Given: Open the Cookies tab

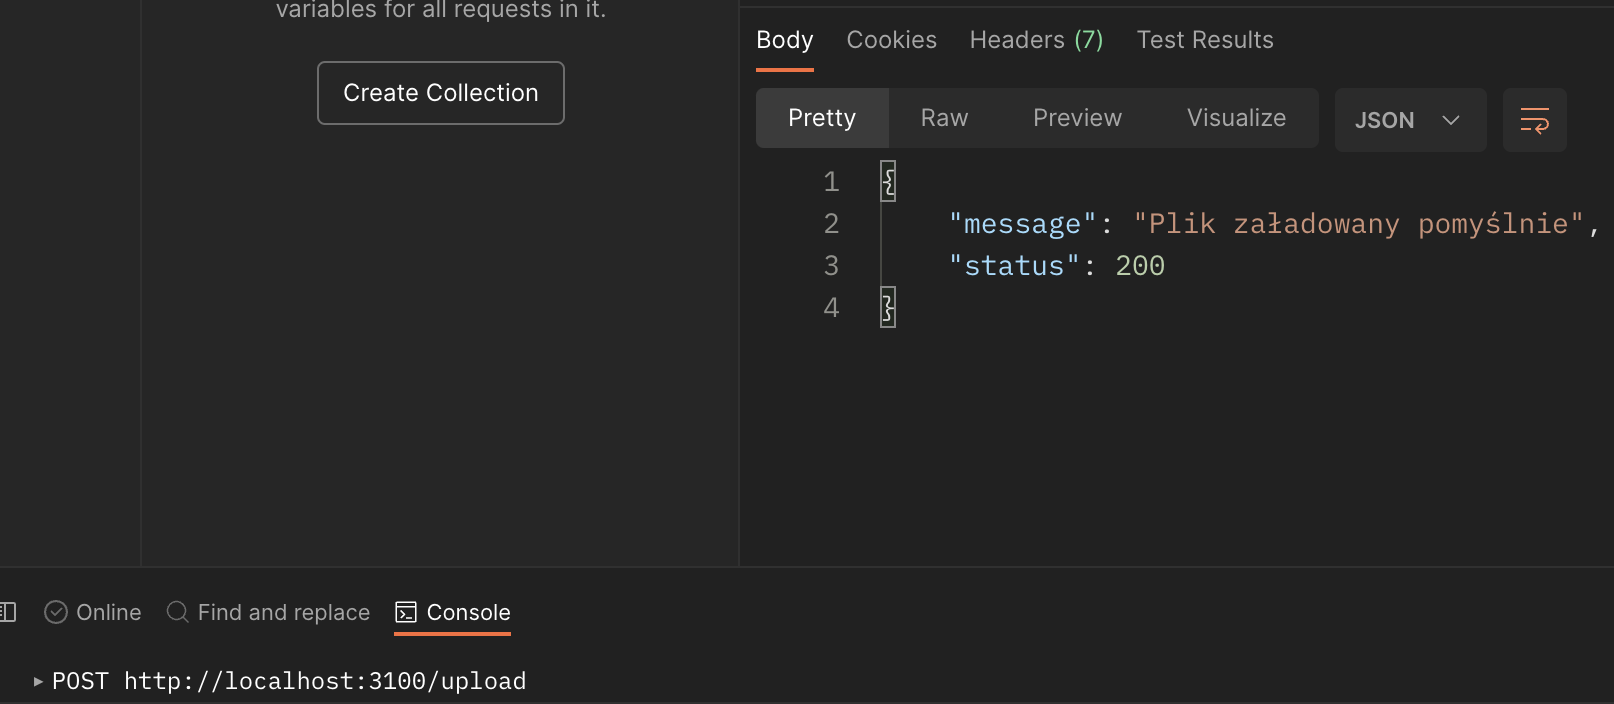Looking at the screenshot, I should 891,40.
